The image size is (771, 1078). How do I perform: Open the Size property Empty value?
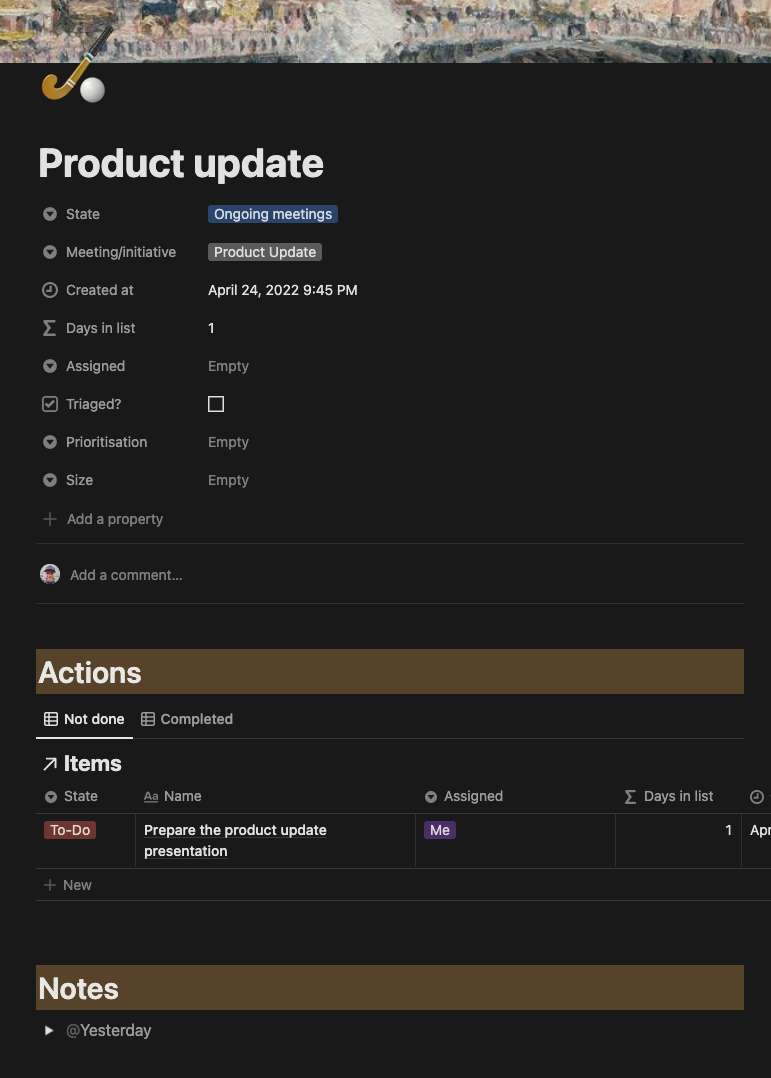[x=228, y=480]
